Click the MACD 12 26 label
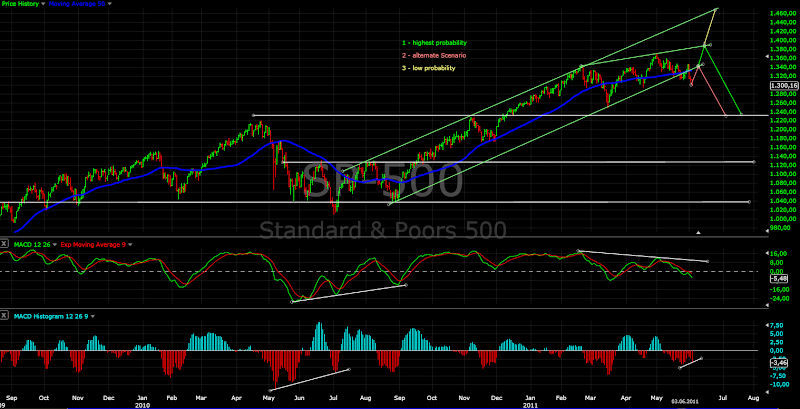 31,245
